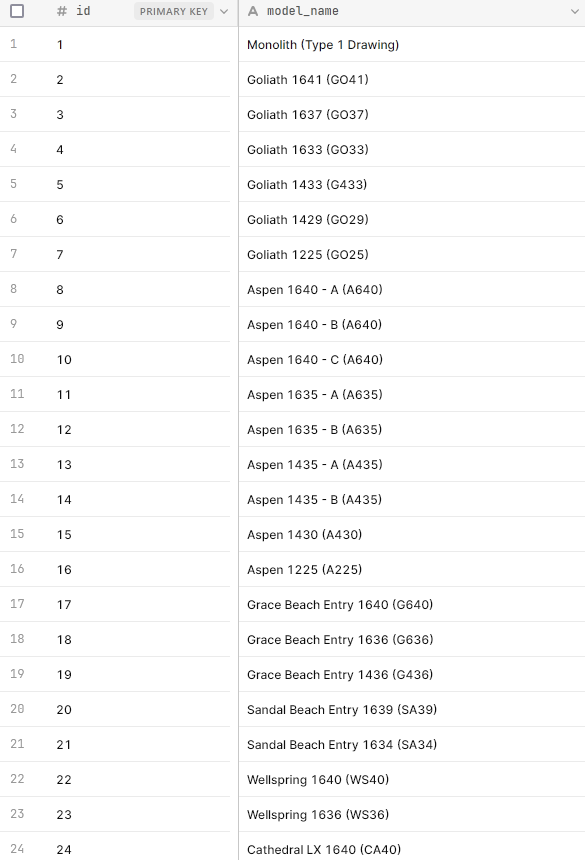585x860 pixels.
Task: Toggle the select-all rows checkbox
Action: [17, 11]
